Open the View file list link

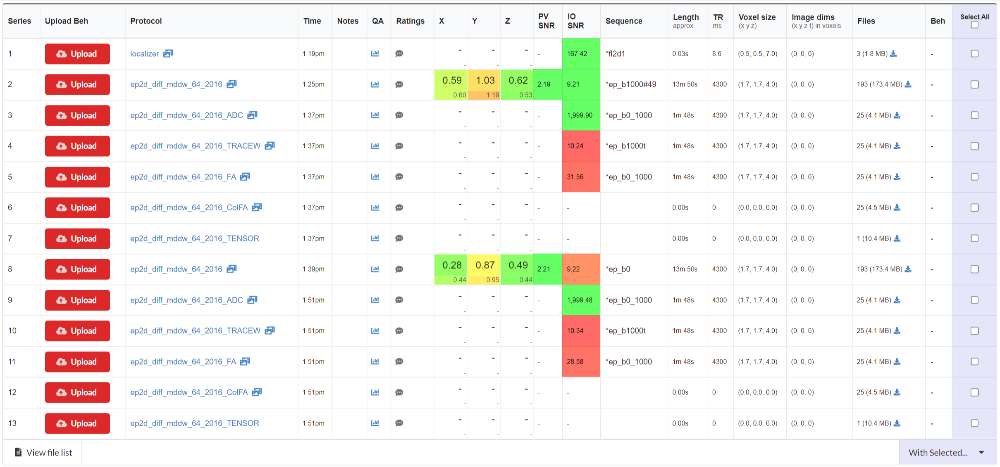[43, 453]
